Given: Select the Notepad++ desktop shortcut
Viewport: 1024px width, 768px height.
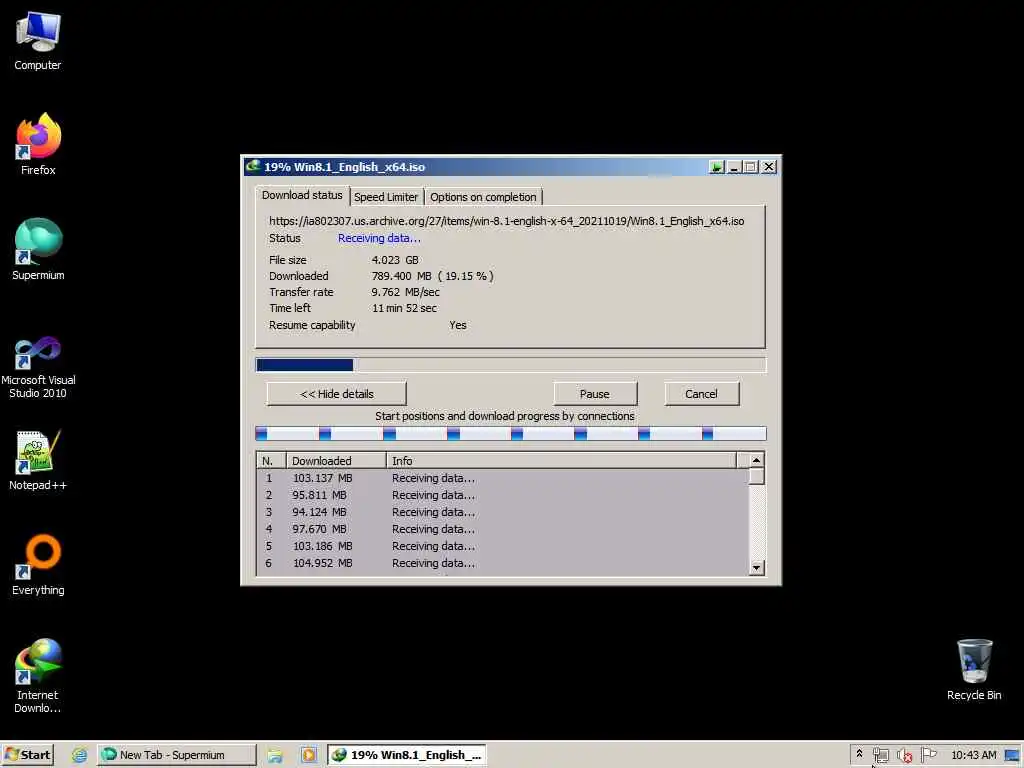Looking at the screenshot, I should pos(38,460).
